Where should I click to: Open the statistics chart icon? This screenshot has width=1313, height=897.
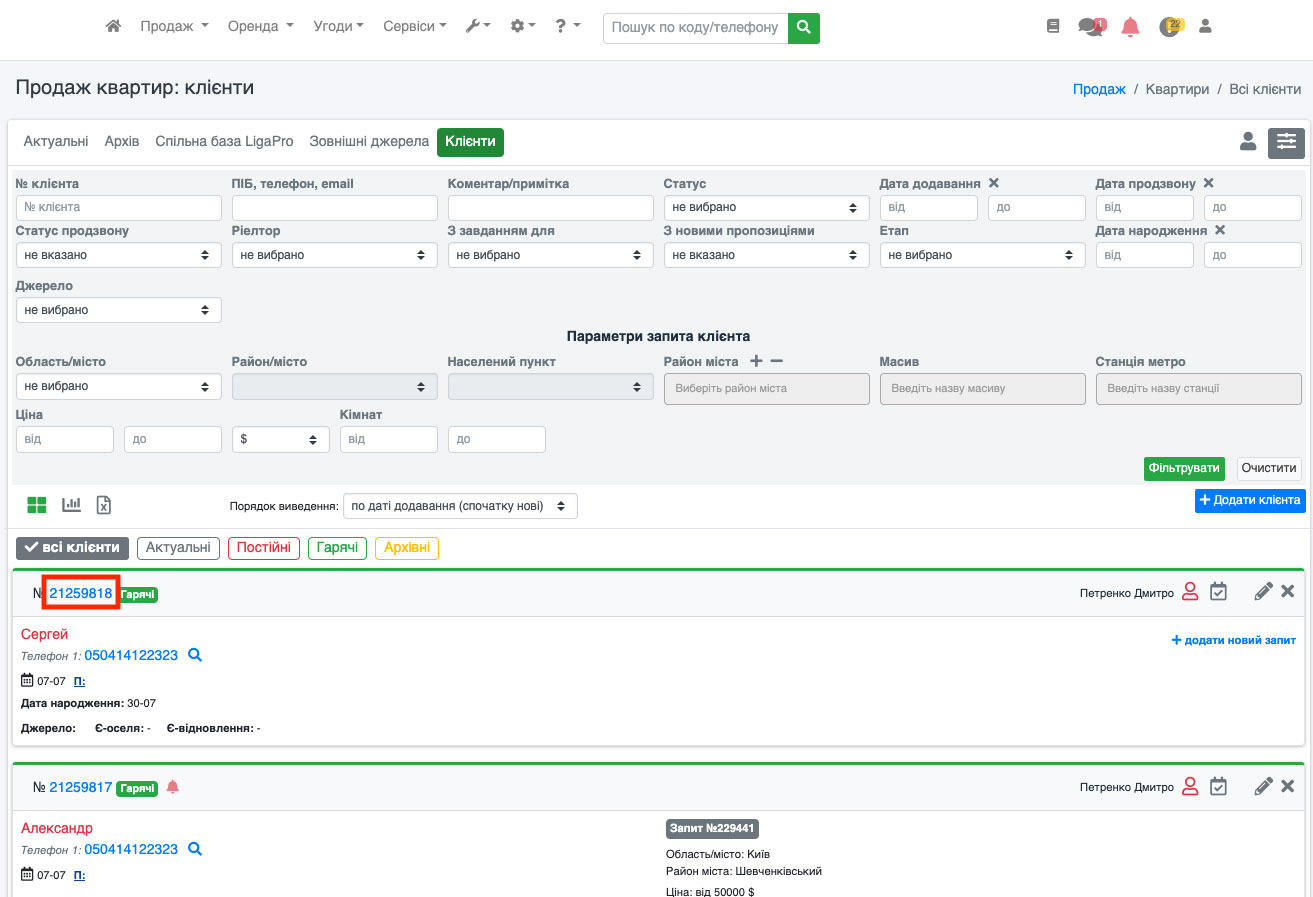pyautogui.click(x=71, y=505)
